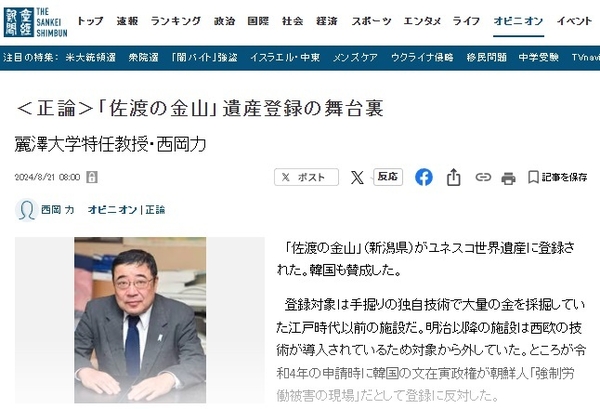The width and height of the screenshot is (600, 409).
Task: Open the ランキング menu item
Action: 175,21
